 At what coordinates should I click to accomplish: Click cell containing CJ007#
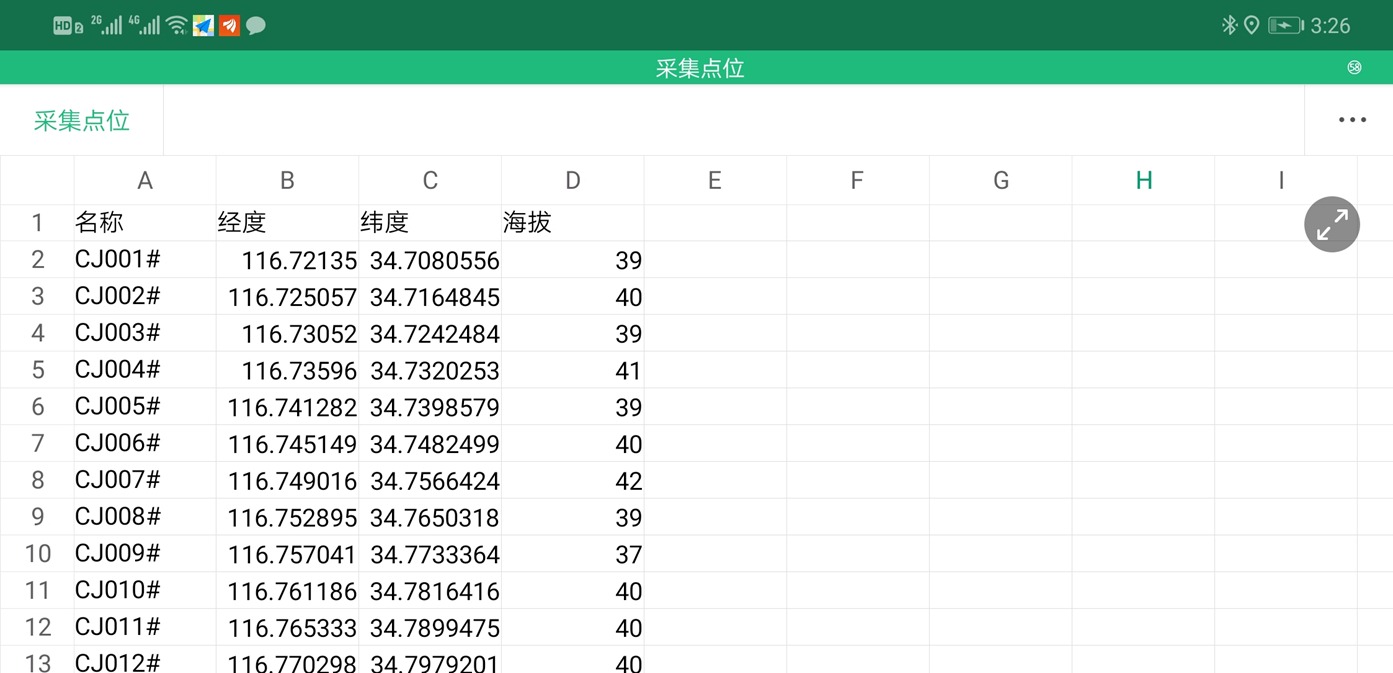145,480
